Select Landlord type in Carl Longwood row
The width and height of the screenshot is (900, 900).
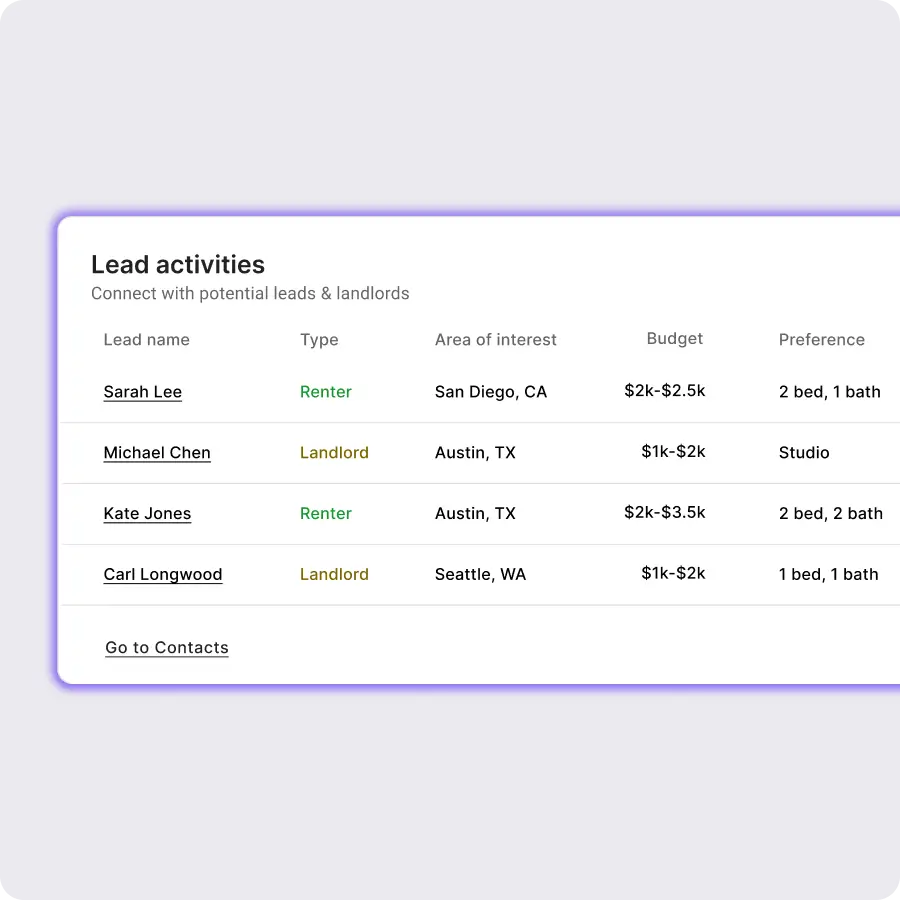(334, 575)
